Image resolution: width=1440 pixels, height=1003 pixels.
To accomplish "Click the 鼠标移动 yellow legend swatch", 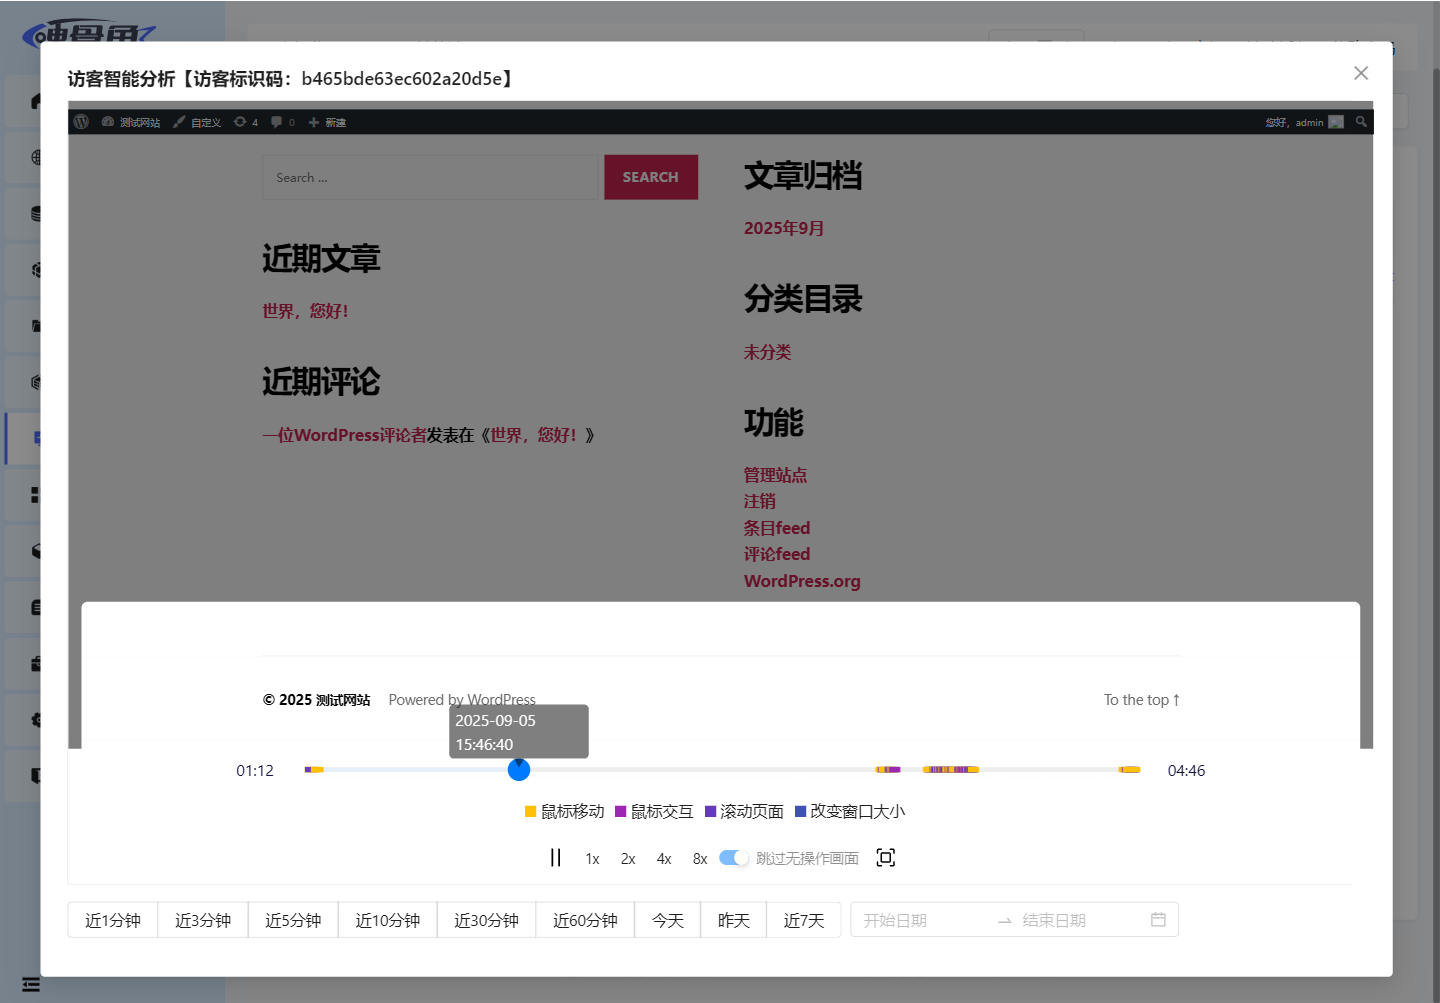I will pos(531,812).
